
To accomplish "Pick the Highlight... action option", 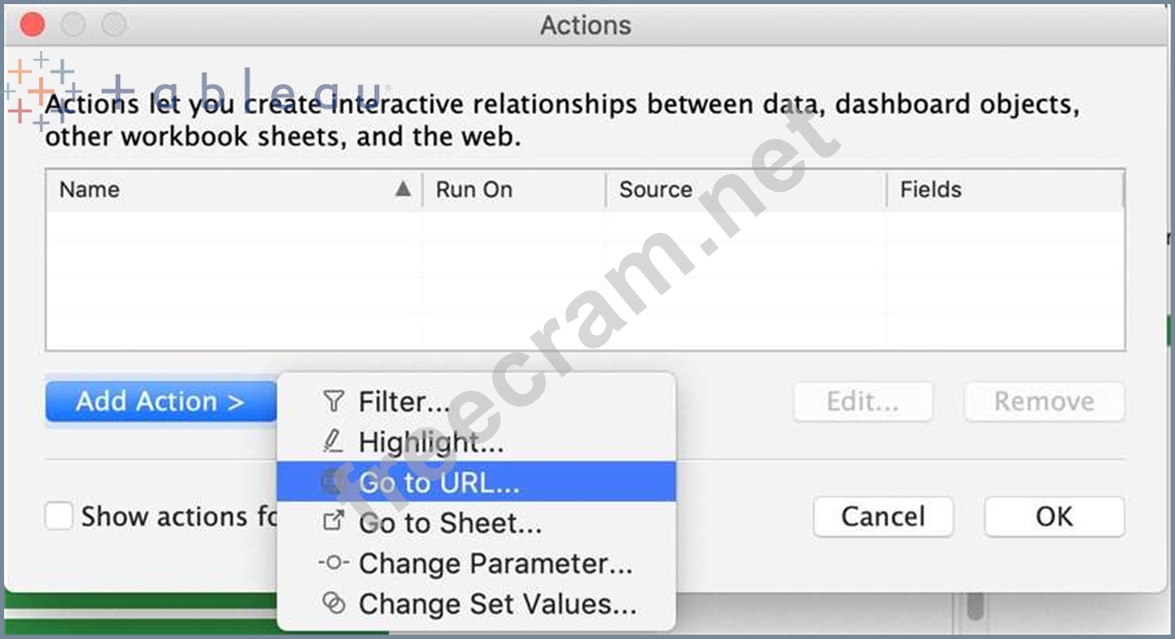I will (431, 441).
